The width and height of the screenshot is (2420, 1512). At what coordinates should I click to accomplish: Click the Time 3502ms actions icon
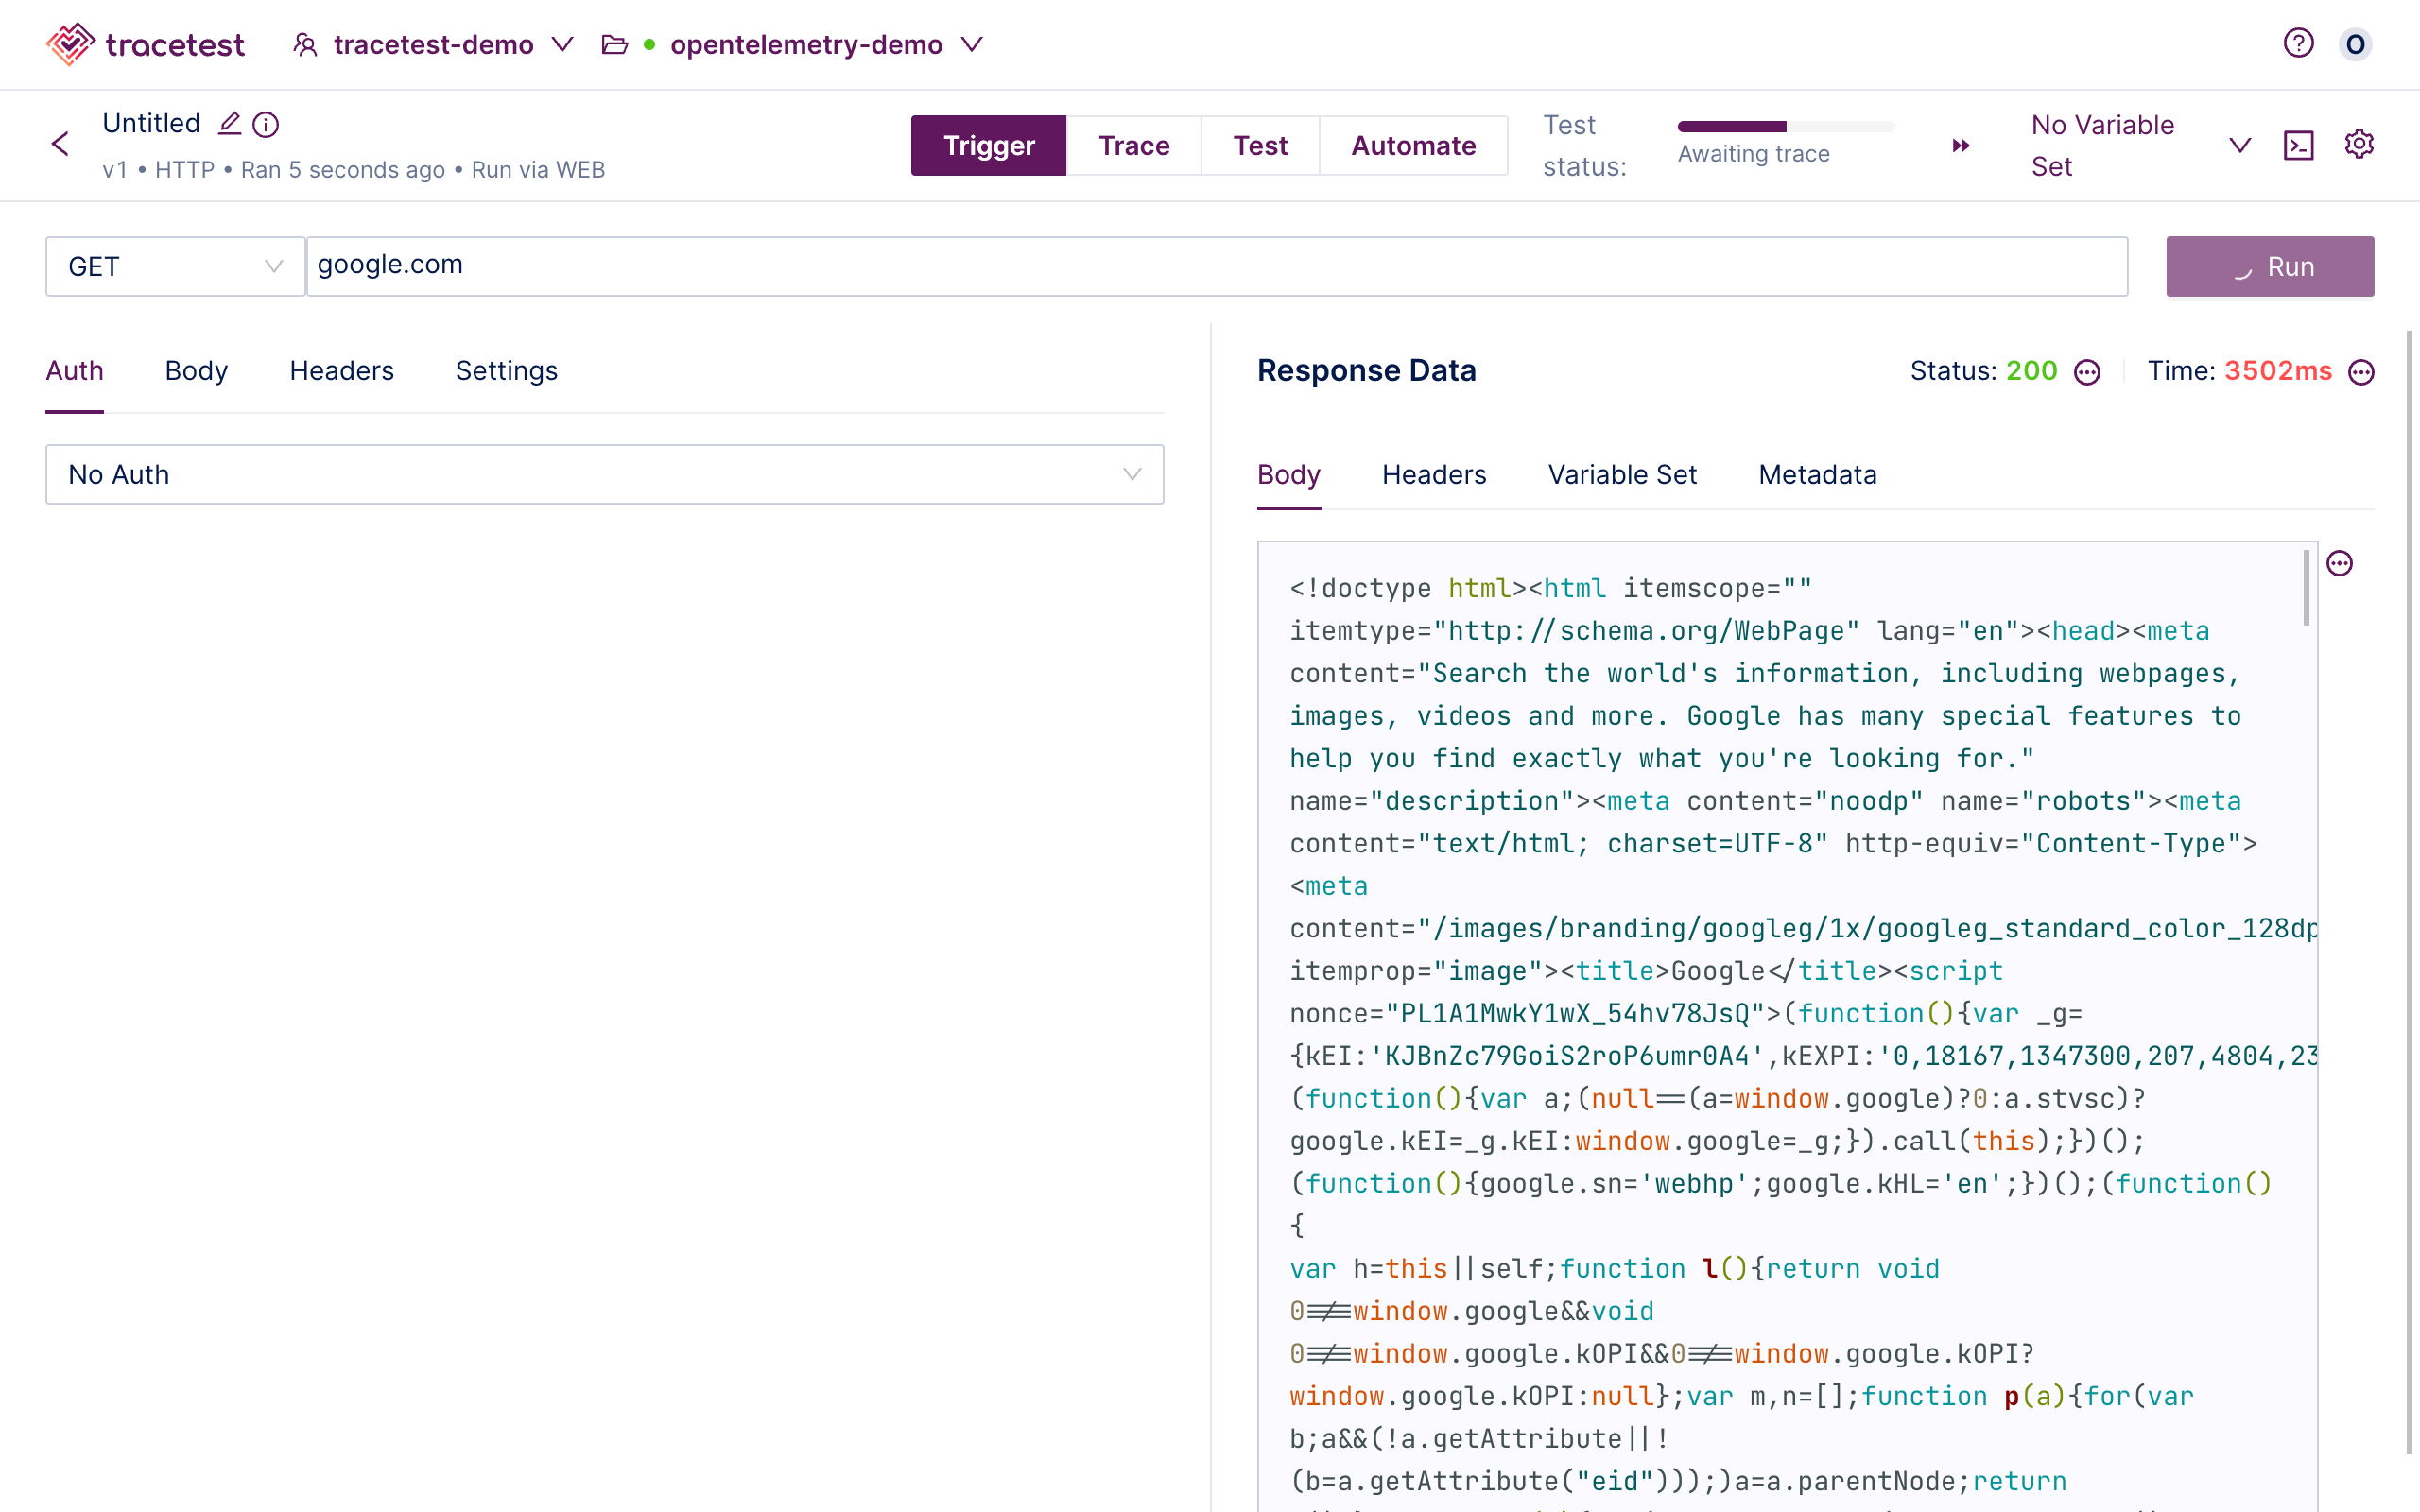[2361, 372]
